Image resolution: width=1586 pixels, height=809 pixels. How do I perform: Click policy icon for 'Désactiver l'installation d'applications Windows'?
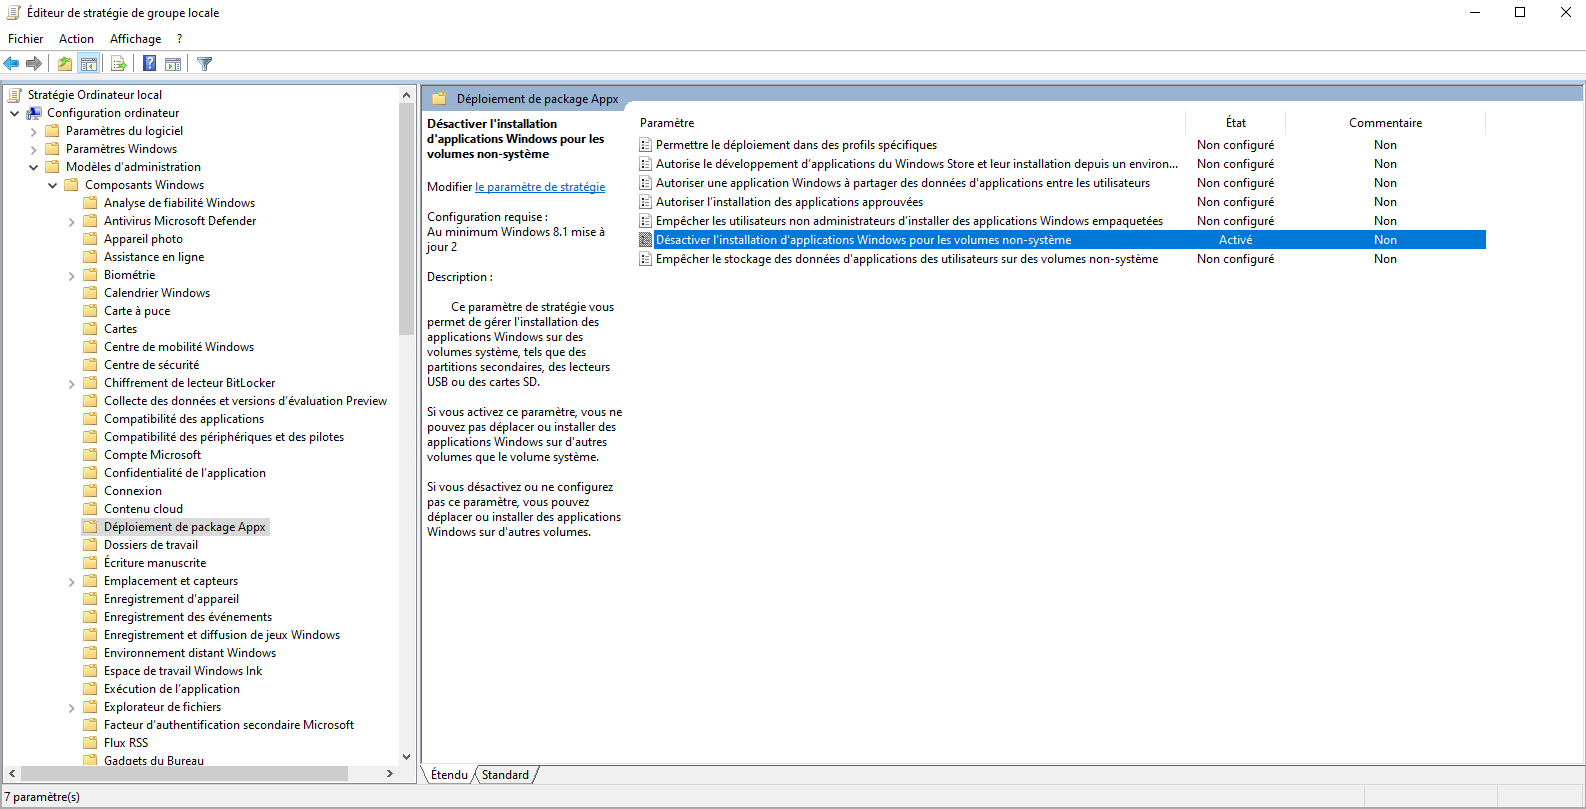coord(646,240)
